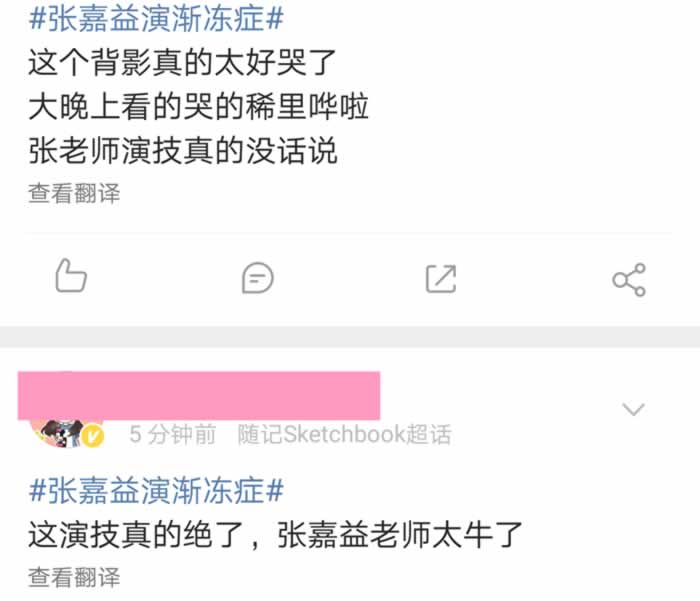This screenshot has height=601, width=700.
Task: Open the pink-covered username
Action: [x=199, y=396]
